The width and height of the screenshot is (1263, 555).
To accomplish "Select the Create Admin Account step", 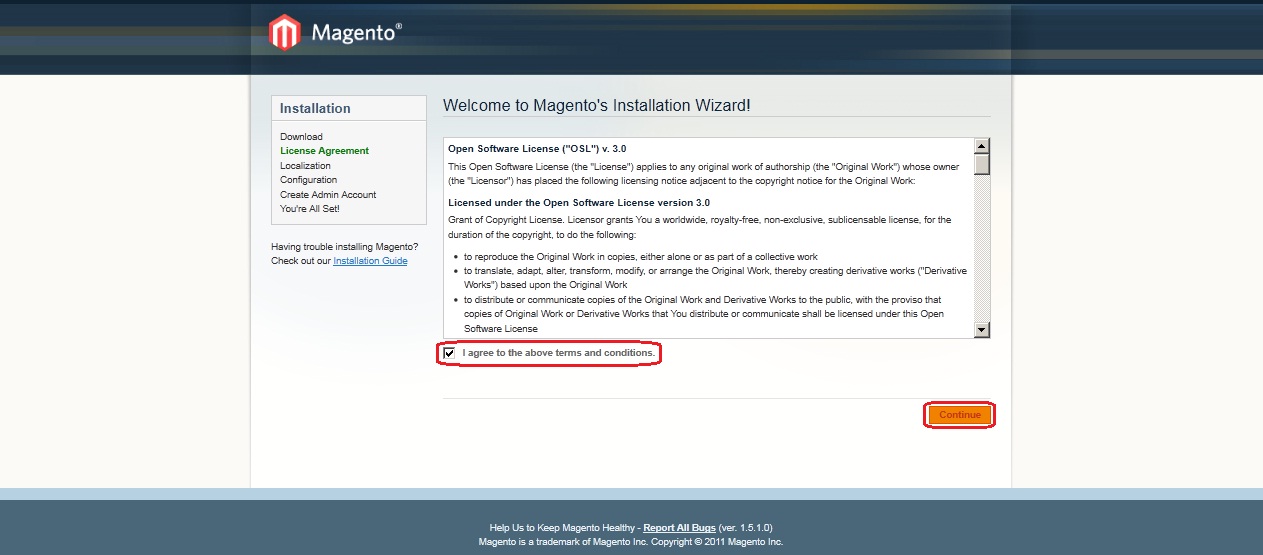I will click(328, 195).
